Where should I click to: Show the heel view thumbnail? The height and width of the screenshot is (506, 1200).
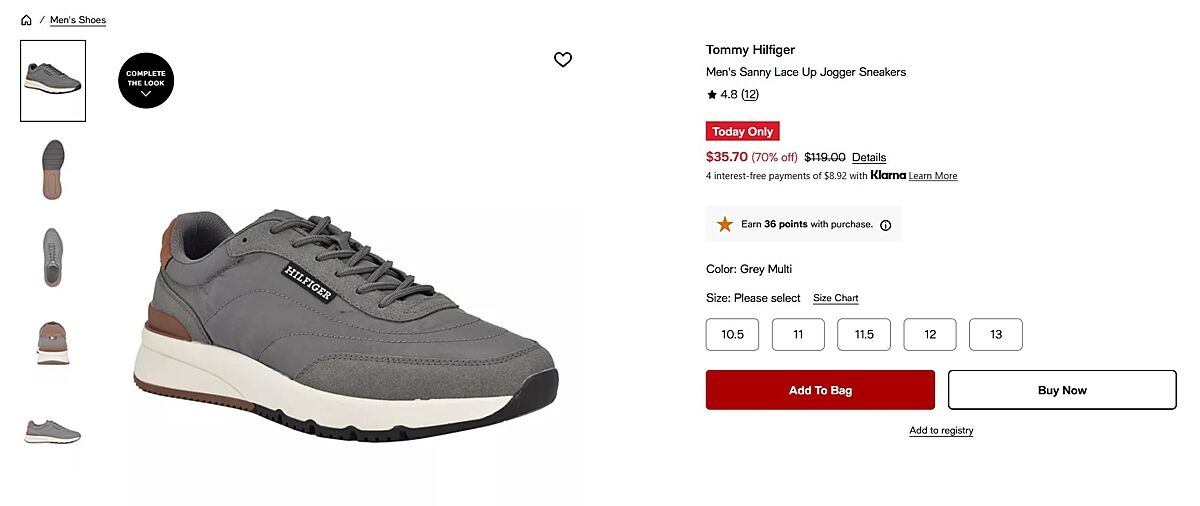[53, 343]
